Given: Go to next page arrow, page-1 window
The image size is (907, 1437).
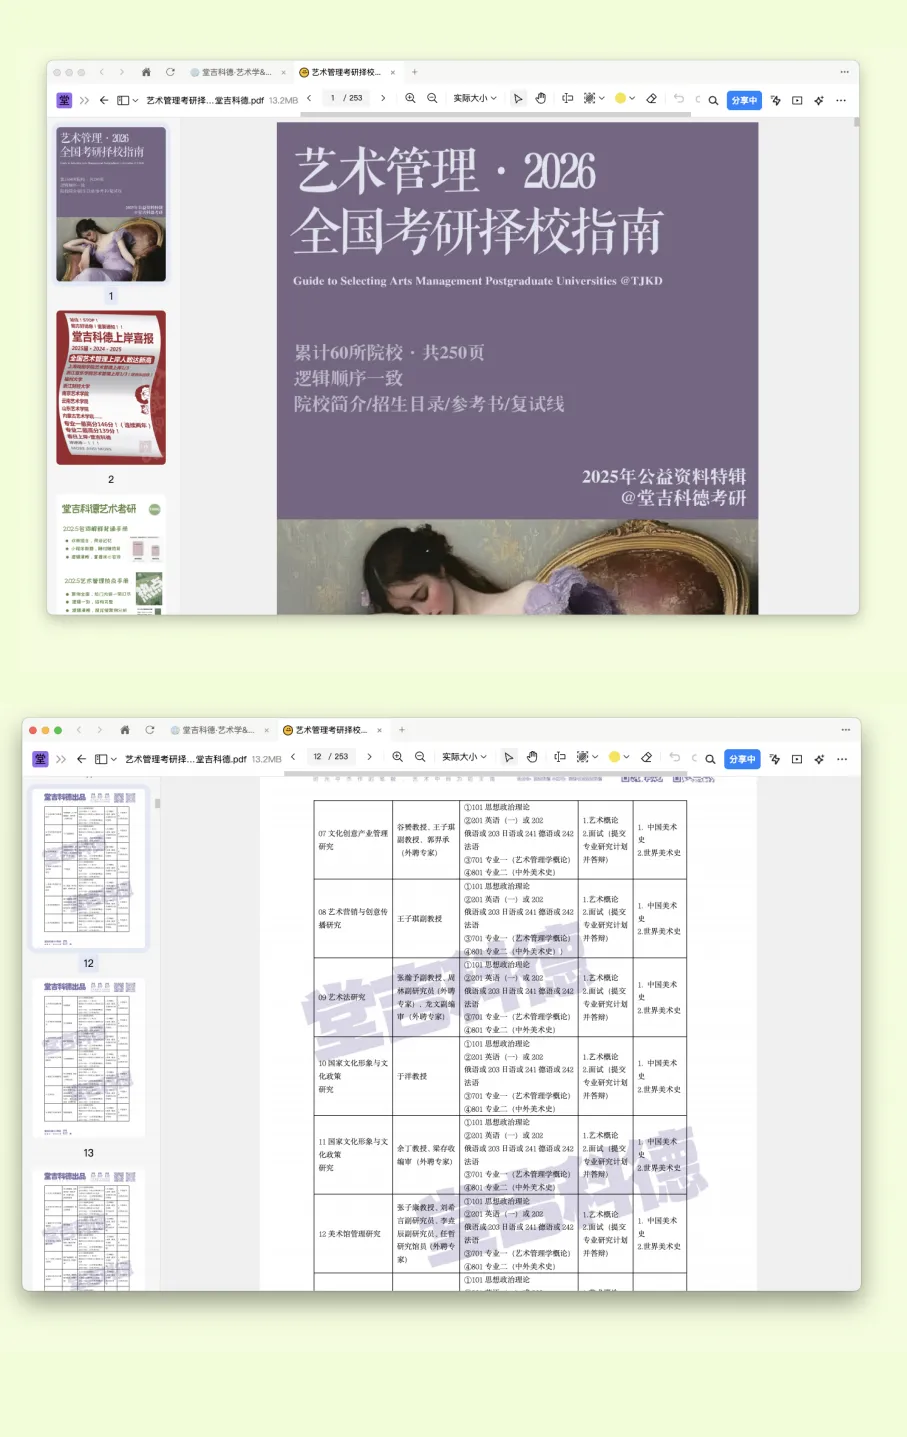Looking at the screenshot, I should (x=383, y=98).
